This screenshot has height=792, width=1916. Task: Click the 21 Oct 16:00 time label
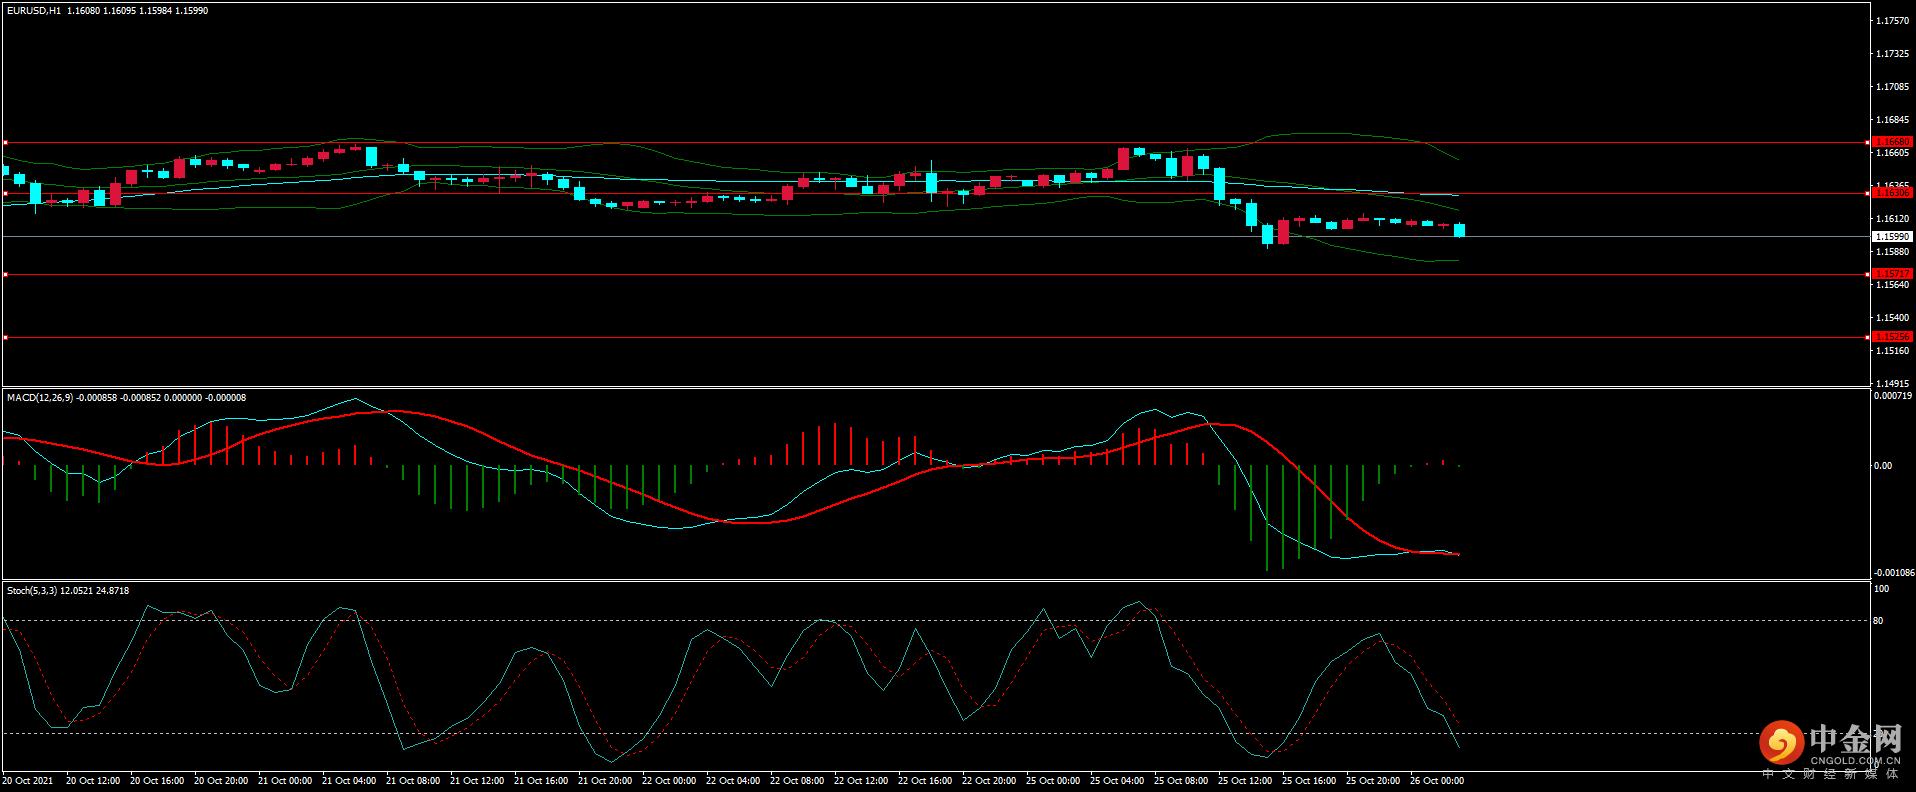(541, 781)
